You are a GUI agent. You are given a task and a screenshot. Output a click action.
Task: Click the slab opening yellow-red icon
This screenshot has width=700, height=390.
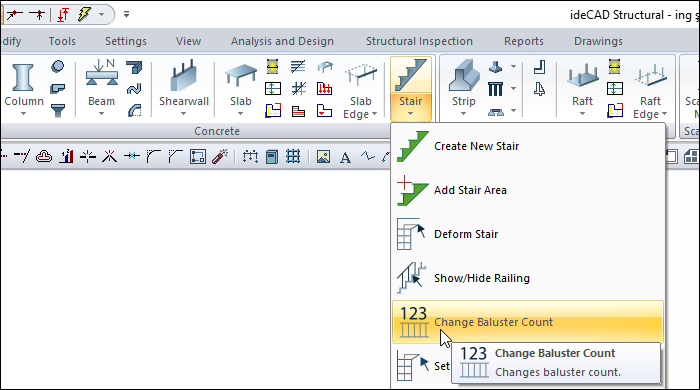coord(273,110)
